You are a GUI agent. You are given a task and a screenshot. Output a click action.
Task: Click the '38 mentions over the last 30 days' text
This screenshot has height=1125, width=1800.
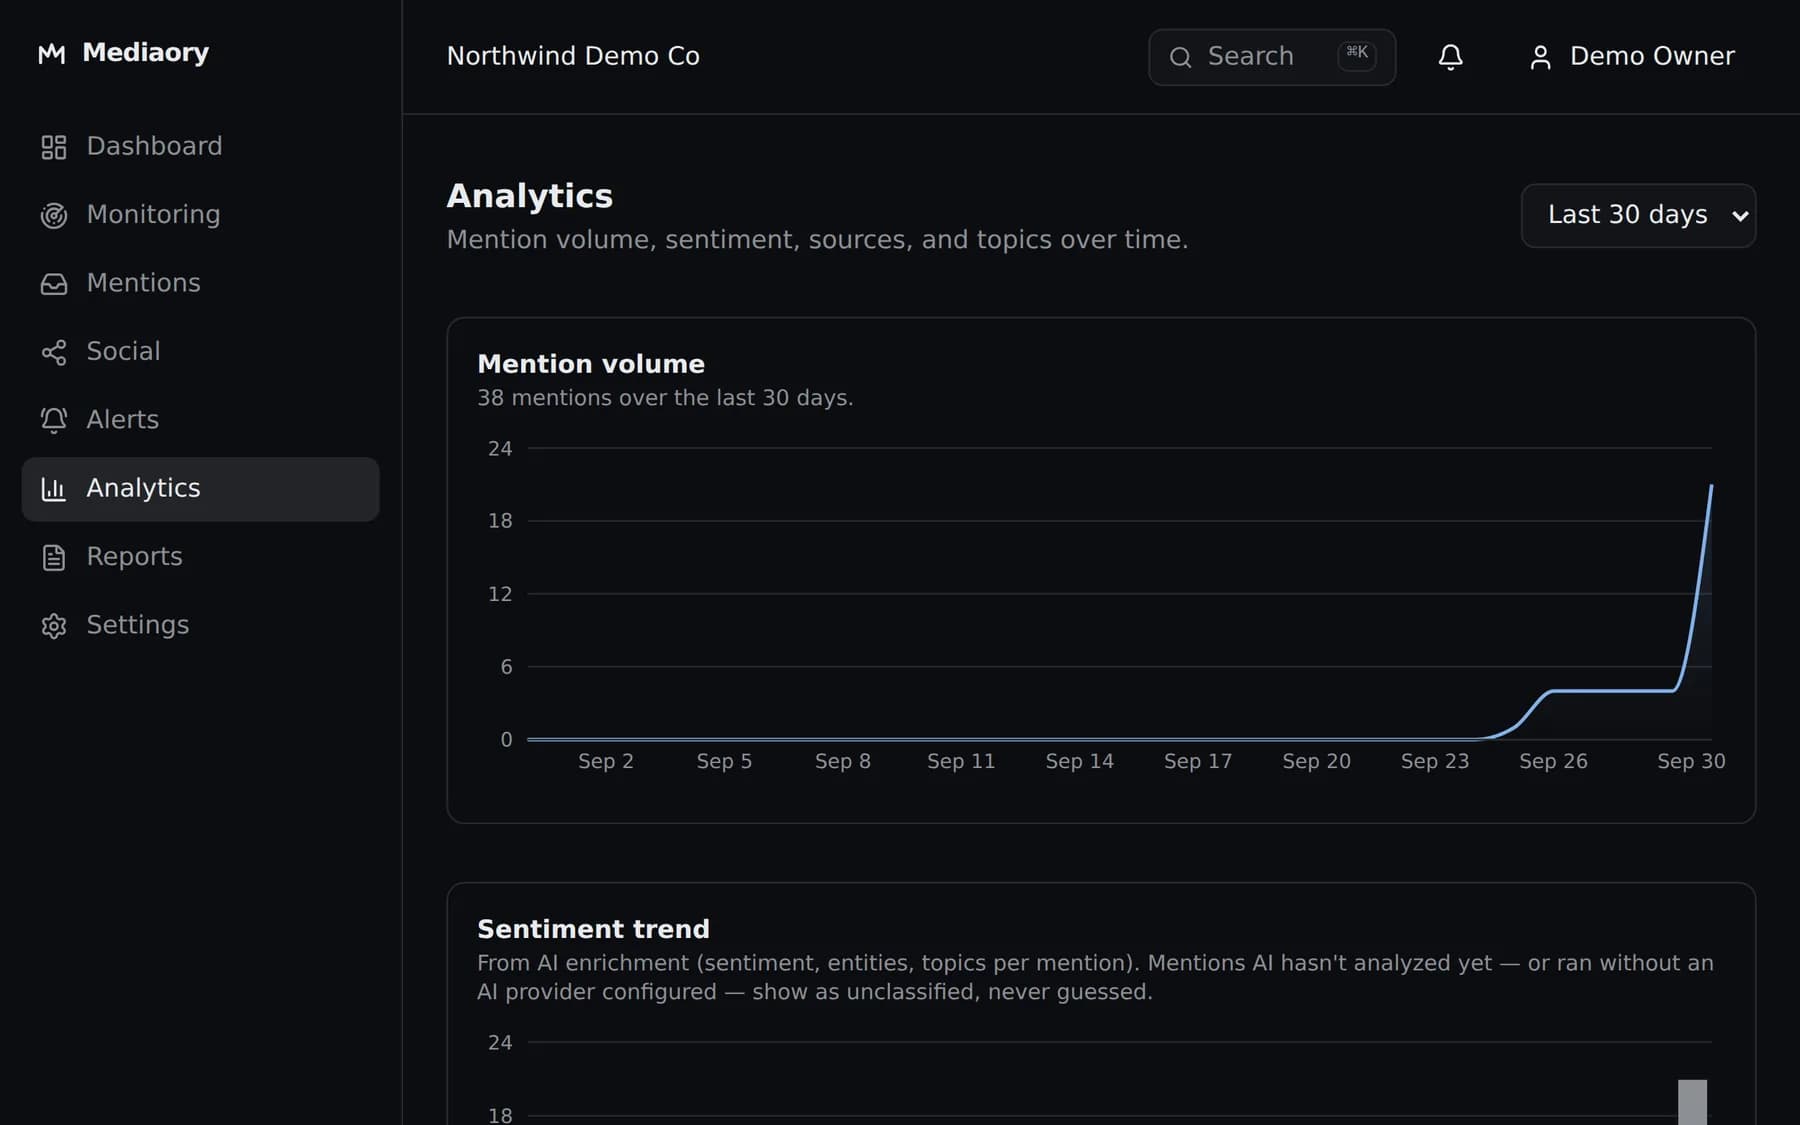pos(665,398)
